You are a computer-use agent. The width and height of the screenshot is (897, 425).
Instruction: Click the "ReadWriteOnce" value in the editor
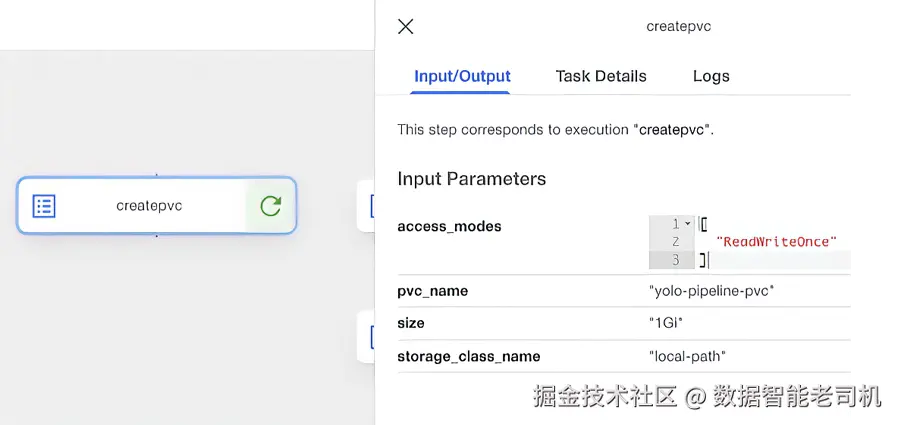click(776, 242)
